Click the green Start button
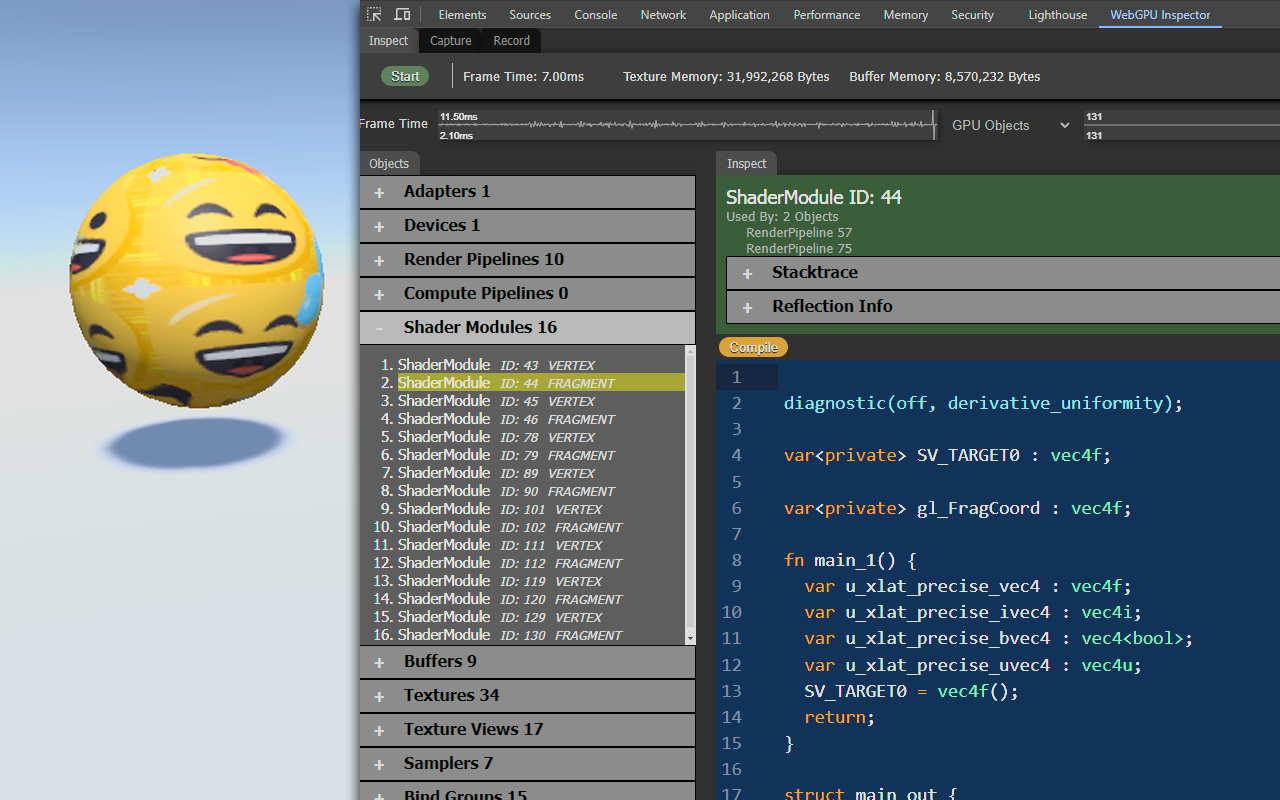Image resolution: width=1280 pixels, height=800 pixels. [405, 76]
